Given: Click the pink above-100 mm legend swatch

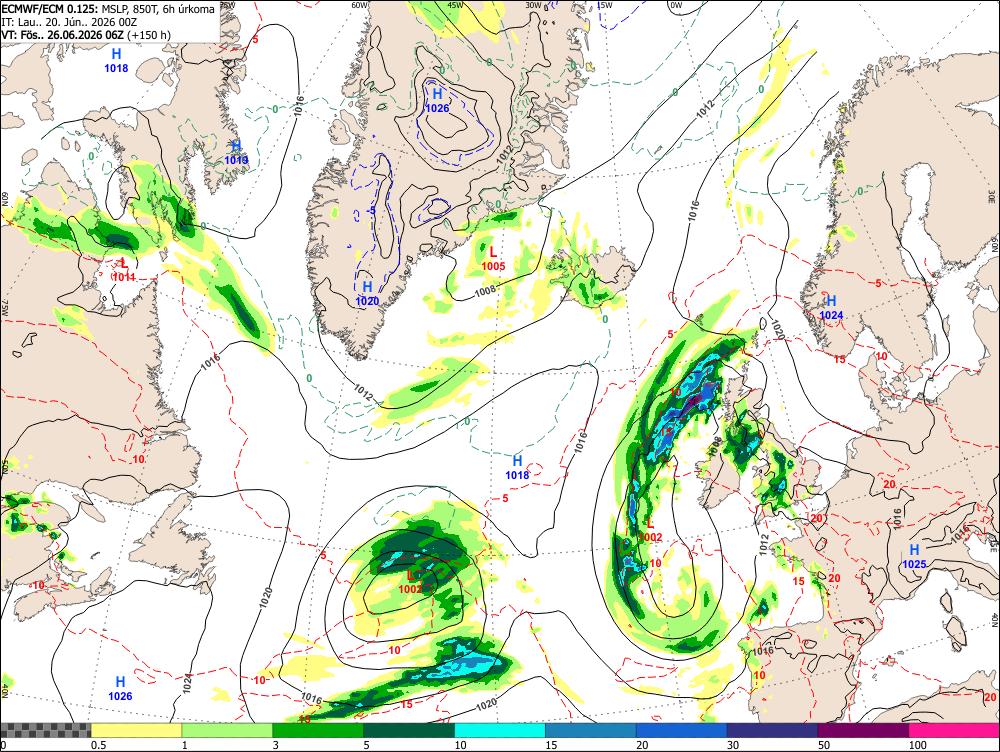Looking at the screenshot, I should pos(954,730).
